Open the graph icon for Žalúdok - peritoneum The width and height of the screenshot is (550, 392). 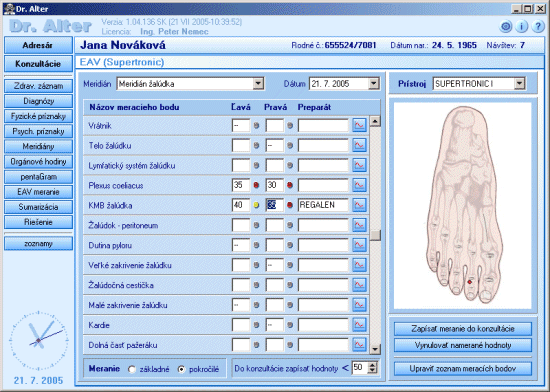pos(359,225)
